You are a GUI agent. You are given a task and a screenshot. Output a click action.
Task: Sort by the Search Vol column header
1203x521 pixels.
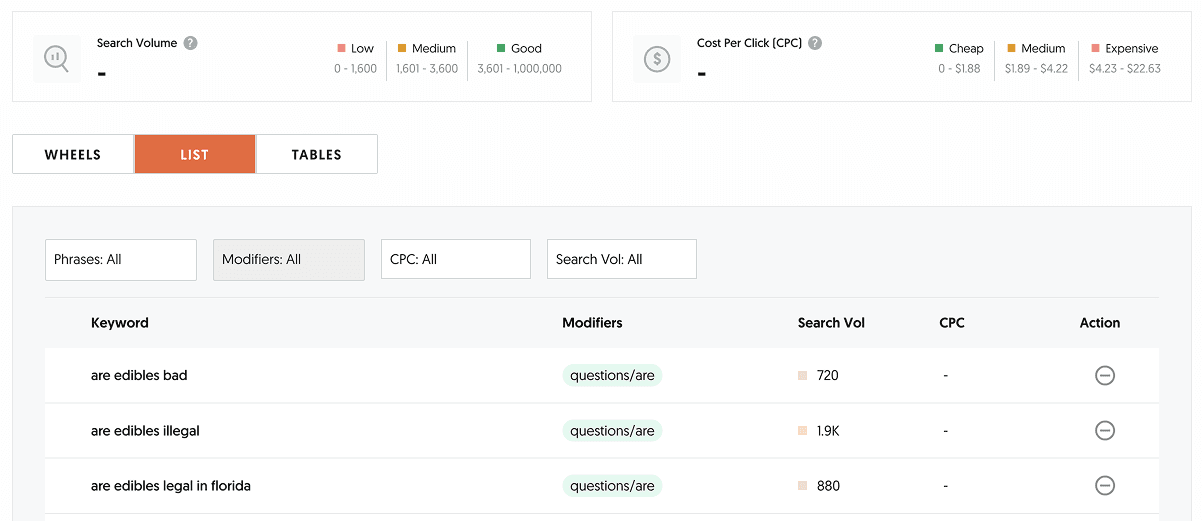(x=831, y=323)
